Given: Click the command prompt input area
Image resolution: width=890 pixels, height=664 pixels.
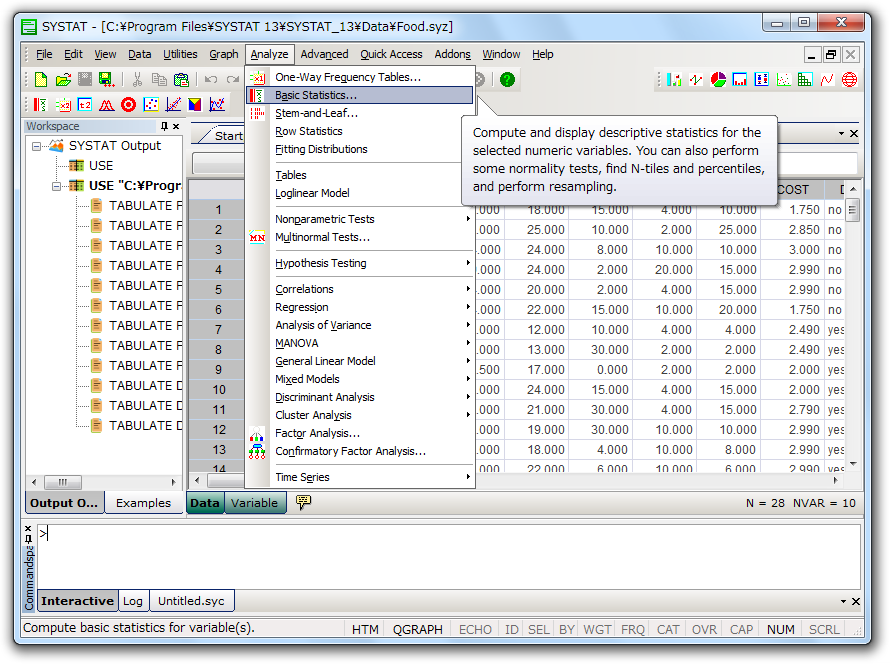Looking at the screenshot, I should tap(448, 555).
